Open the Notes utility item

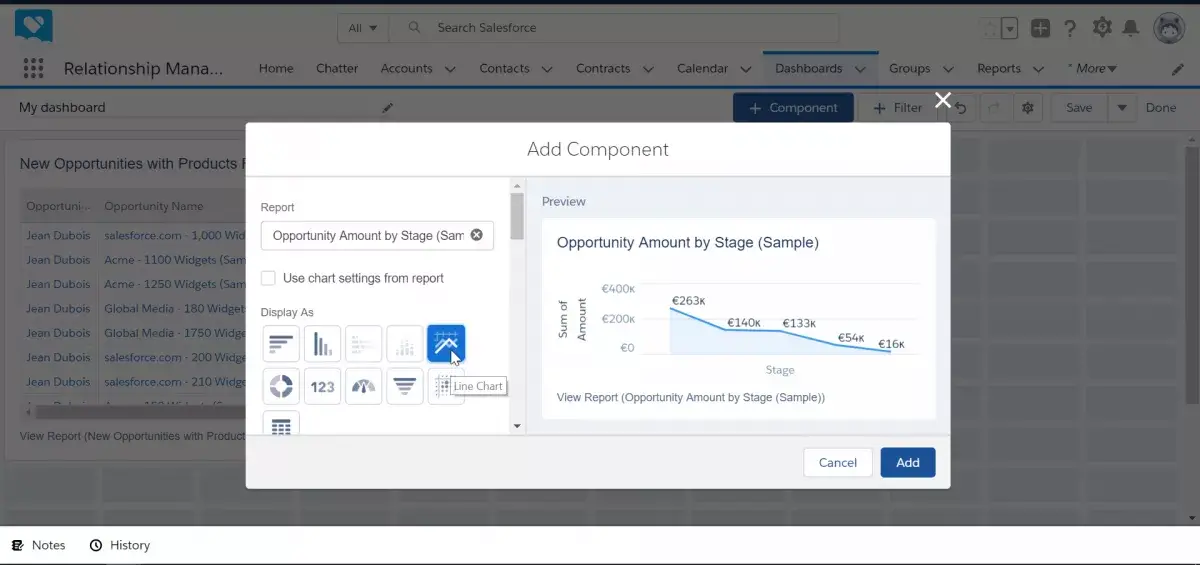[39, 545]
